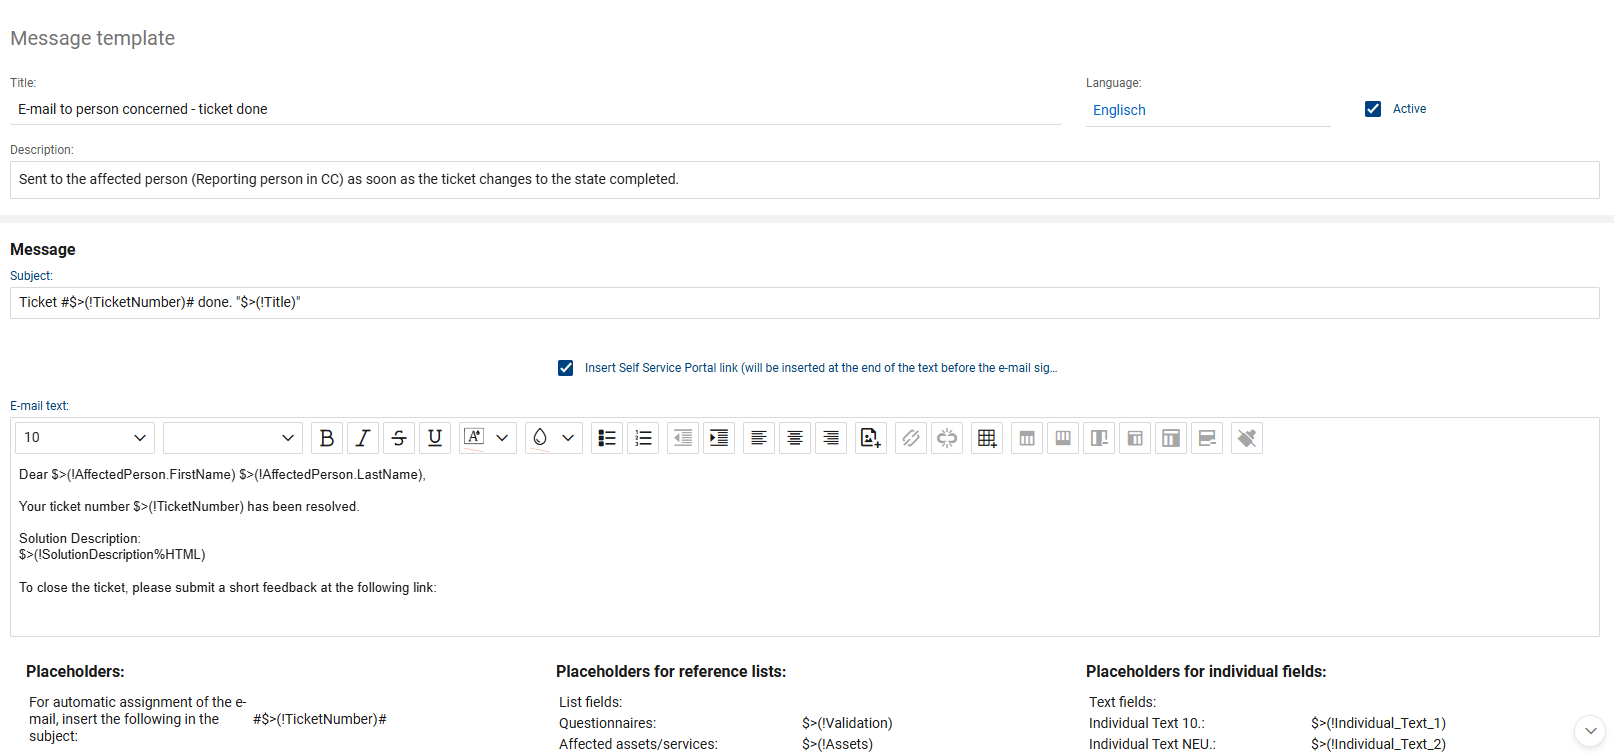Click the round scroll-down chevron button

point(1590,731)
